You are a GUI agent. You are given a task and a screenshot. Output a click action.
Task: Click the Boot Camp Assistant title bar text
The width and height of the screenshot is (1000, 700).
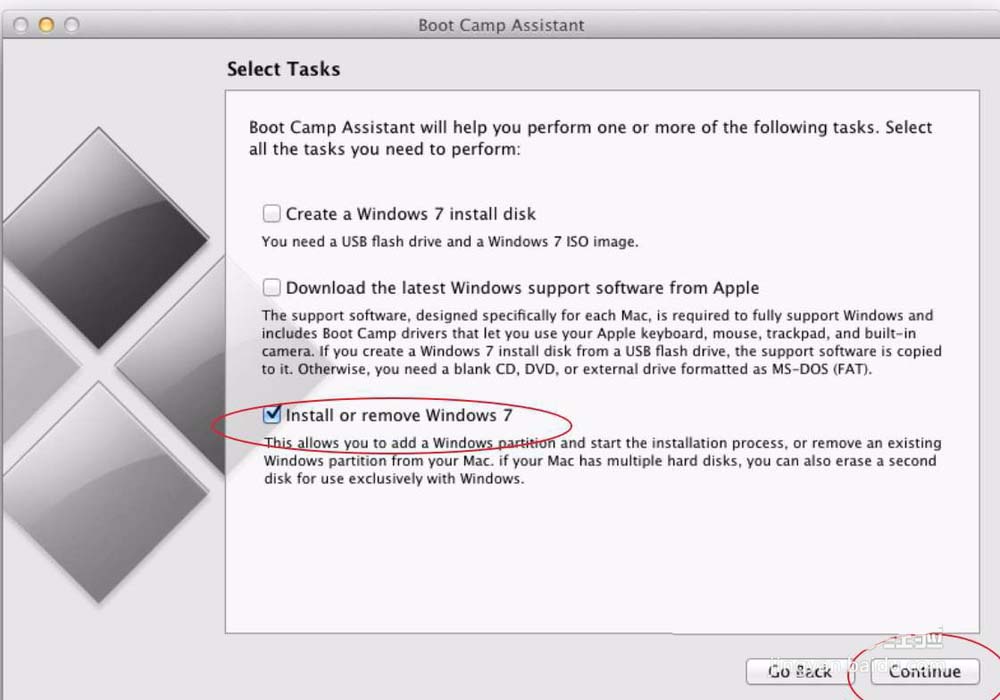501,26
